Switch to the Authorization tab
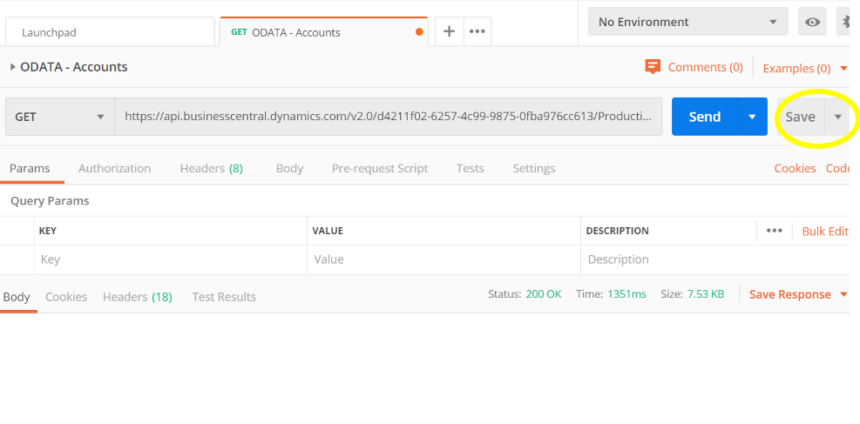Viewport: 860px width, 424px height. click(115, 168)
